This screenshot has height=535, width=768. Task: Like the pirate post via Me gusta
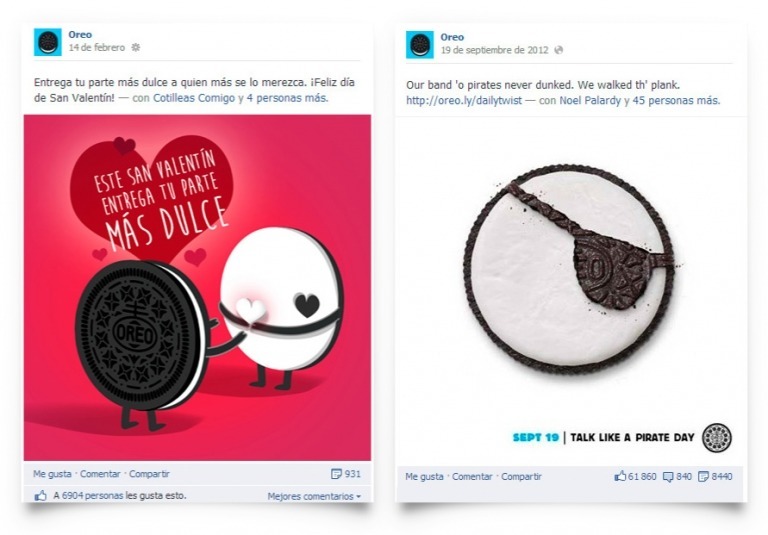pos(424,476)
